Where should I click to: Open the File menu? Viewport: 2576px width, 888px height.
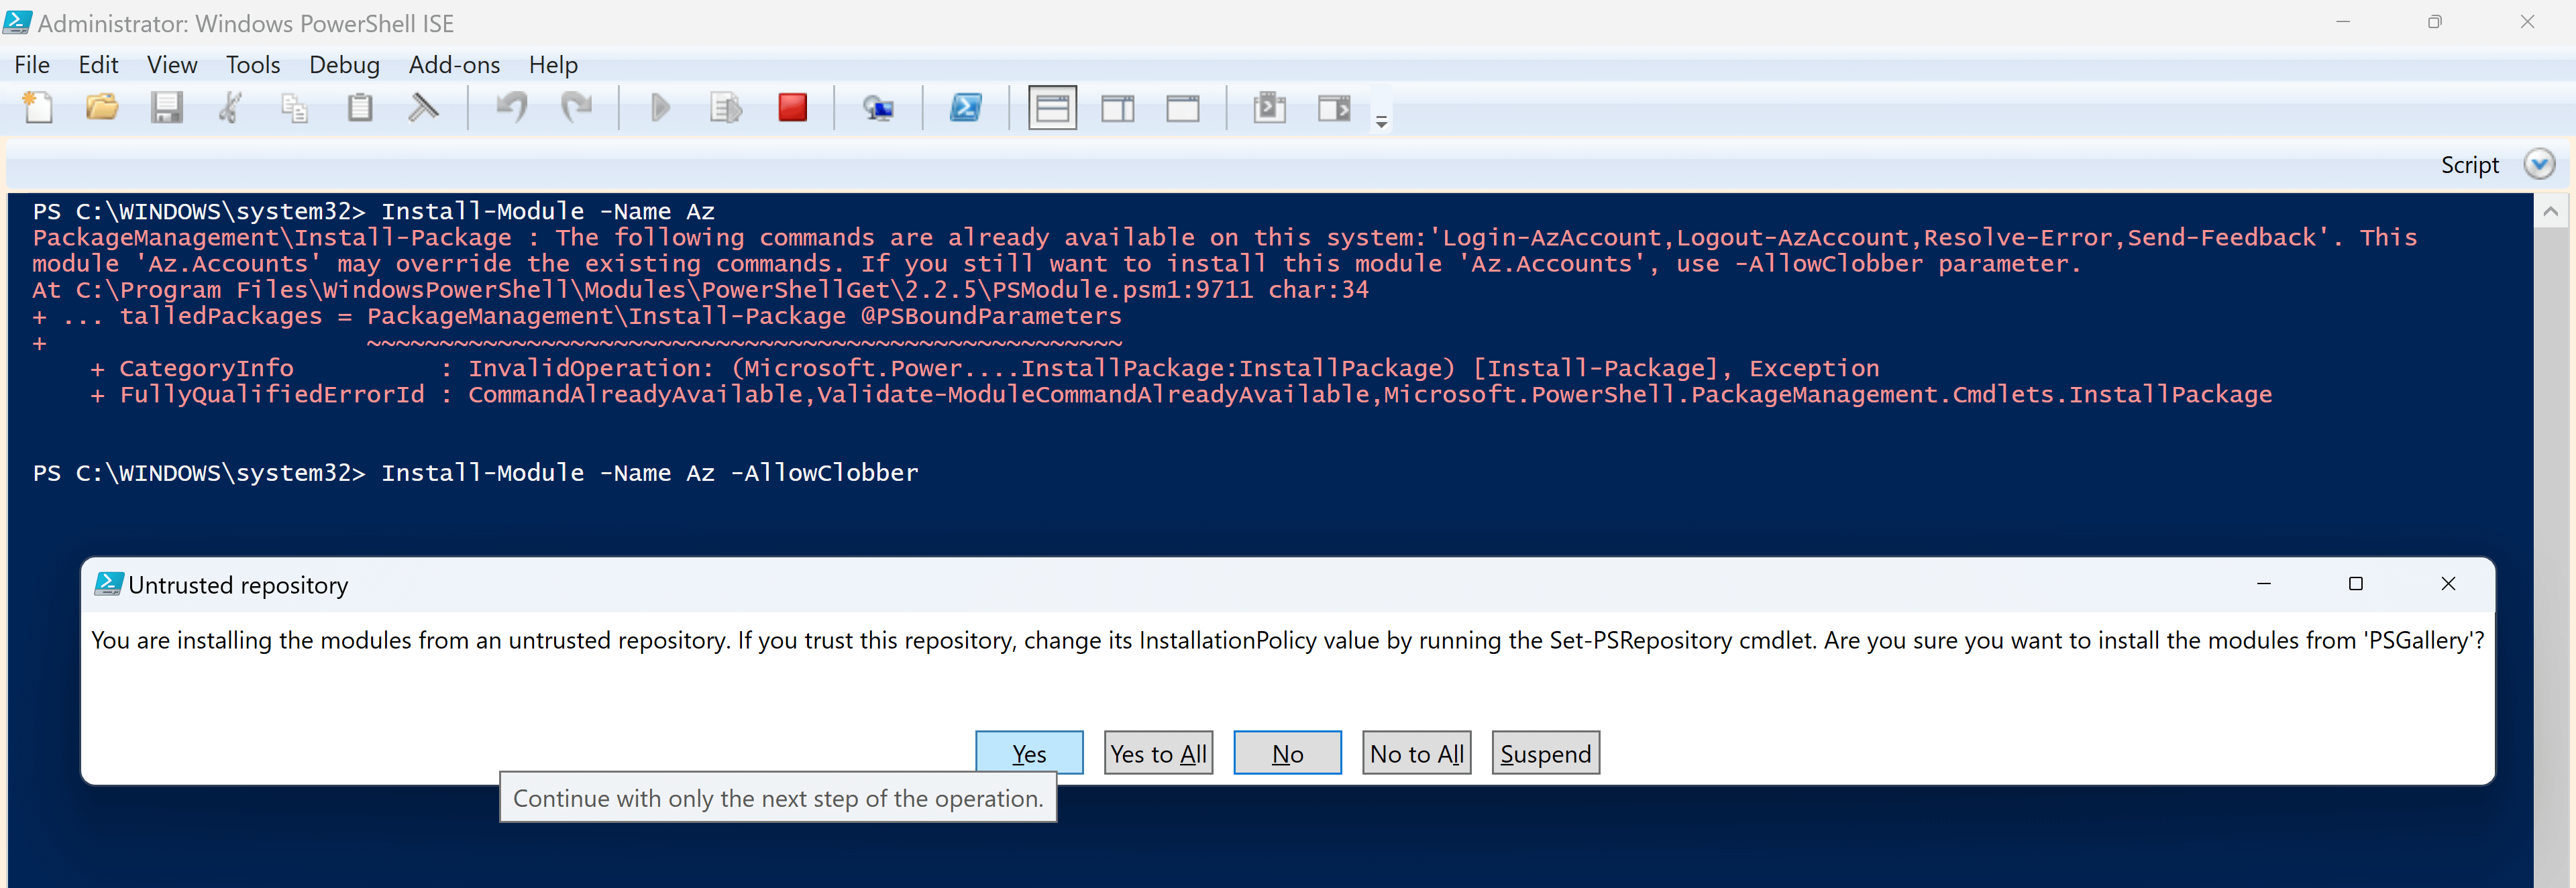(32, 65)
